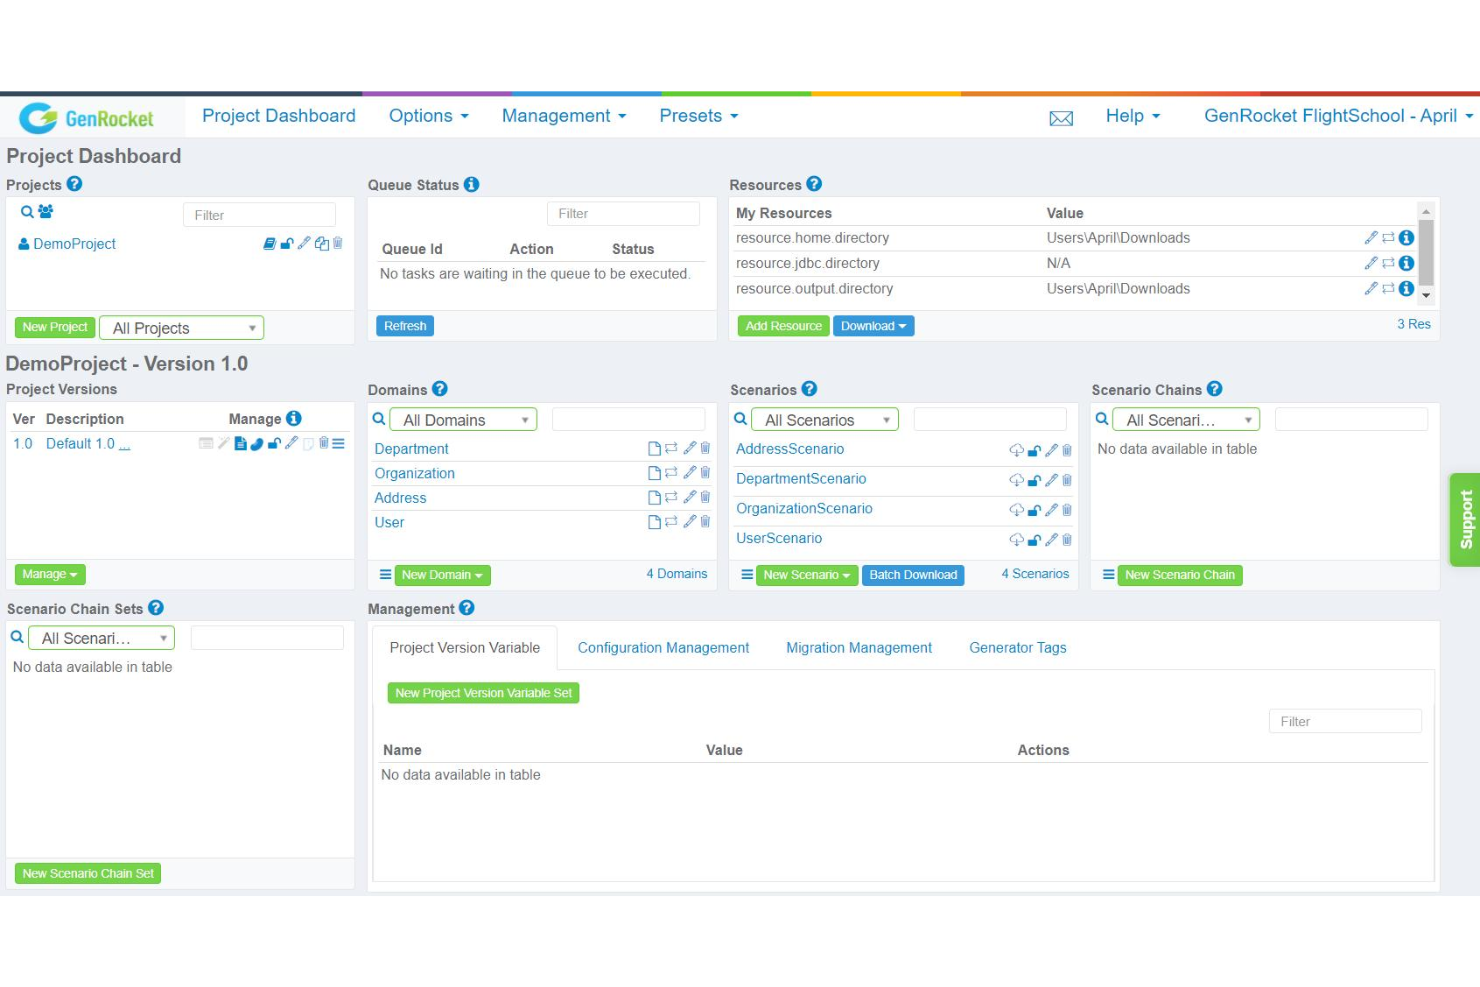Click the Management section help icon

[x=466, y=608]
